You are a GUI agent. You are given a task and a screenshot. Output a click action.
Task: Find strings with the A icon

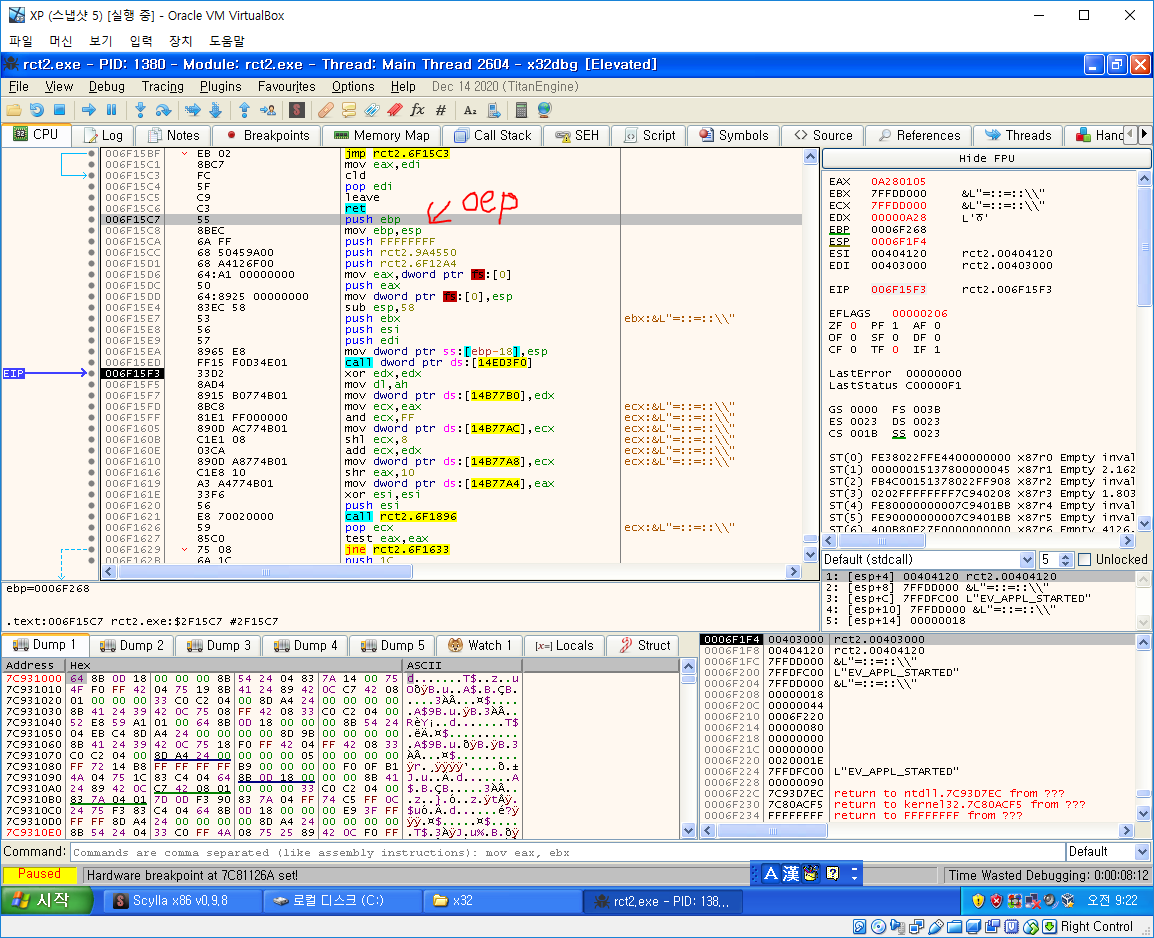pos(470,110)
